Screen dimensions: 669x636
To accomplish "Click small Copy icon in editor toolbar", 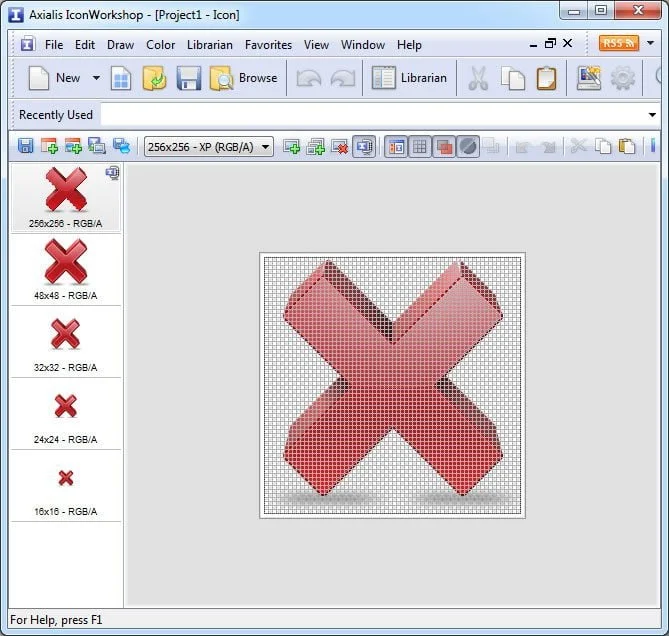I will click(603, 146).
